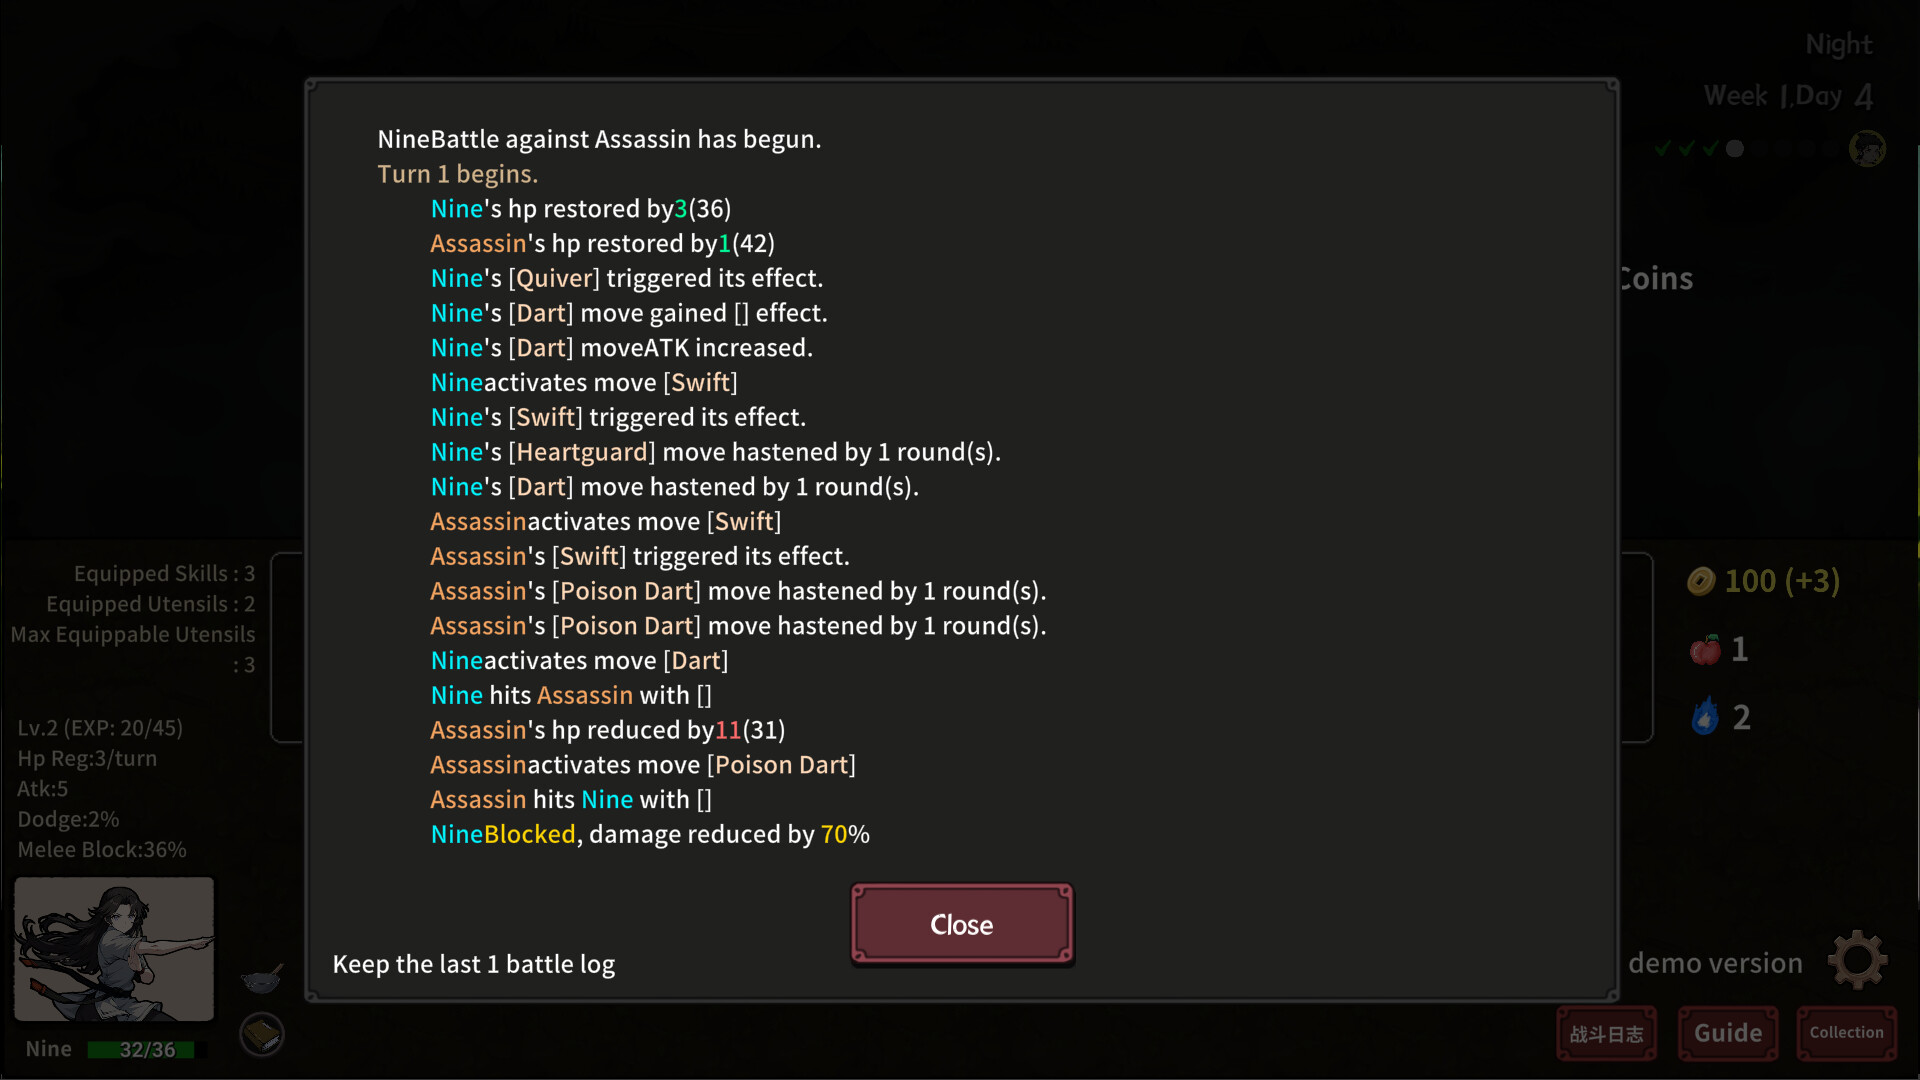Click Nine's character portrait
This screenshot has height=1080, width=1920.
114,949
